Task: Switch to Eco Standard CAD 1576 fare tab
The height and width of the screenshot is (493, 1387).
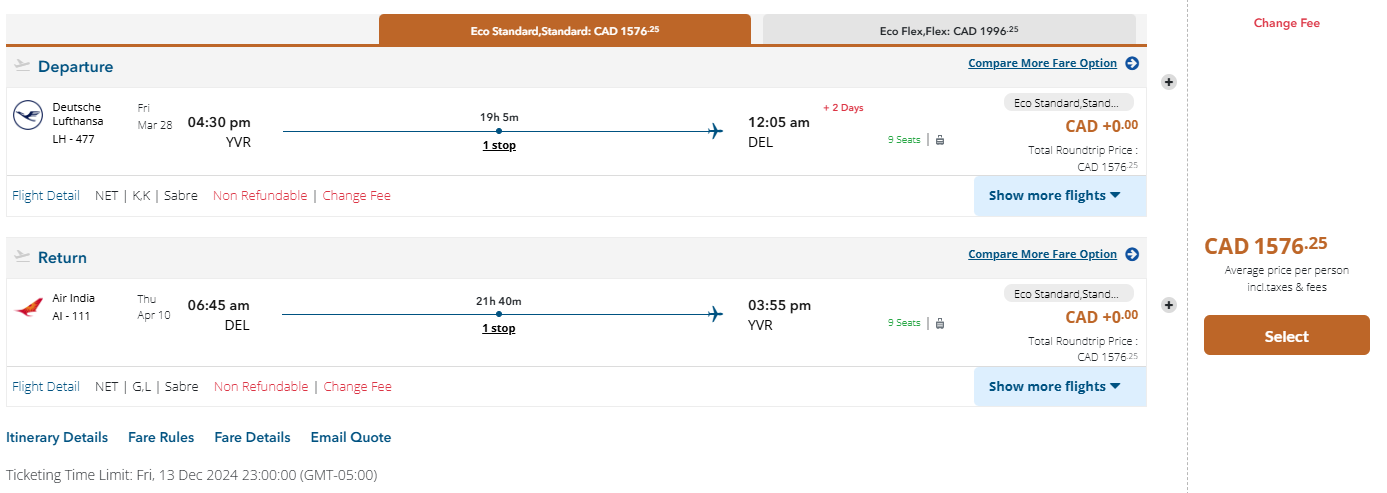Action: (x=564, y=30)
